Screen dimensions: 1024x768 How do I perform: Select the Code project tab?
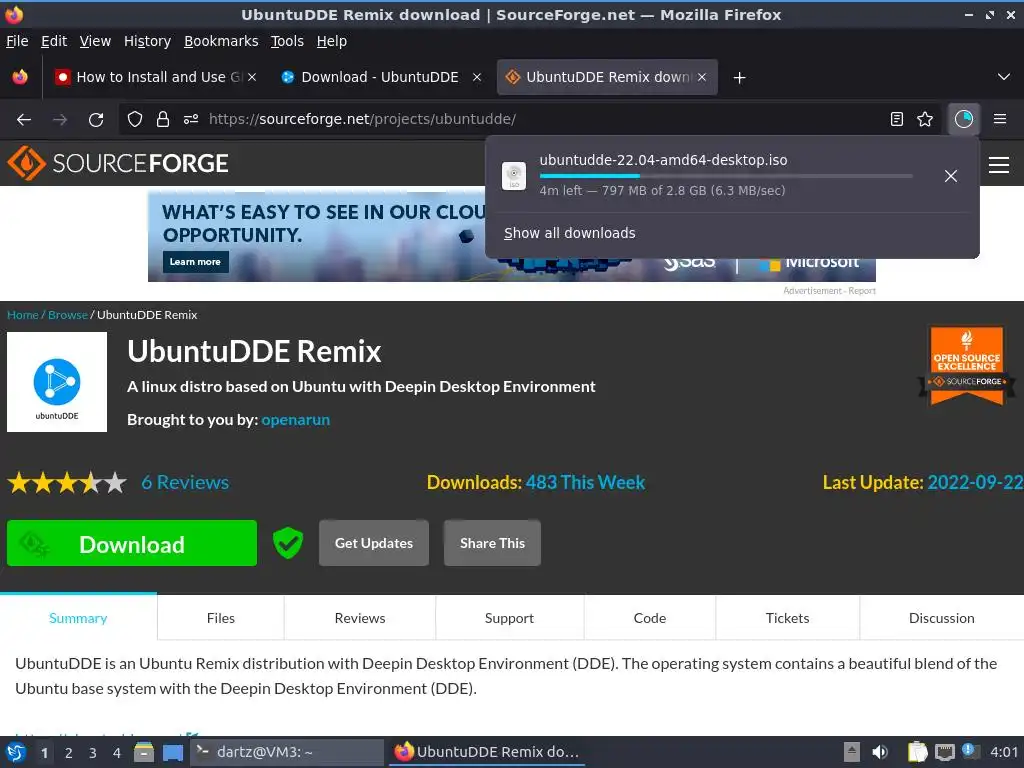pyautogui.click(x=650, y=618)
